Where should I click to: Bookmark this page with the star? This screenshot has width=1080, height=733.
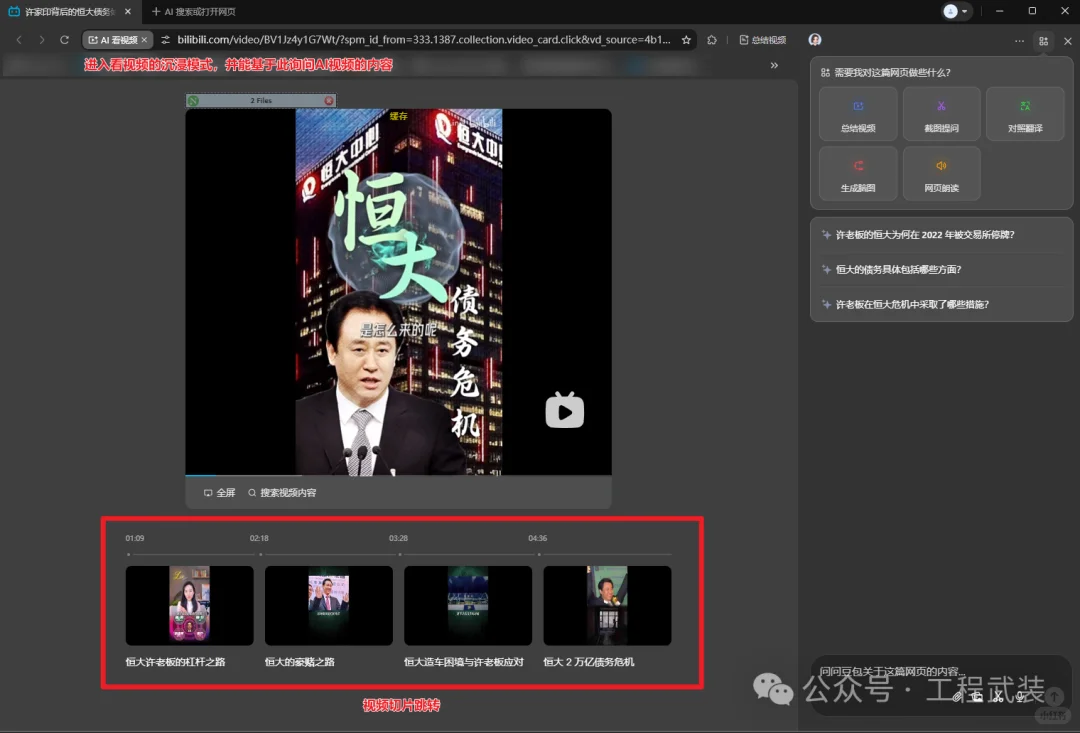tap(686, 40)
